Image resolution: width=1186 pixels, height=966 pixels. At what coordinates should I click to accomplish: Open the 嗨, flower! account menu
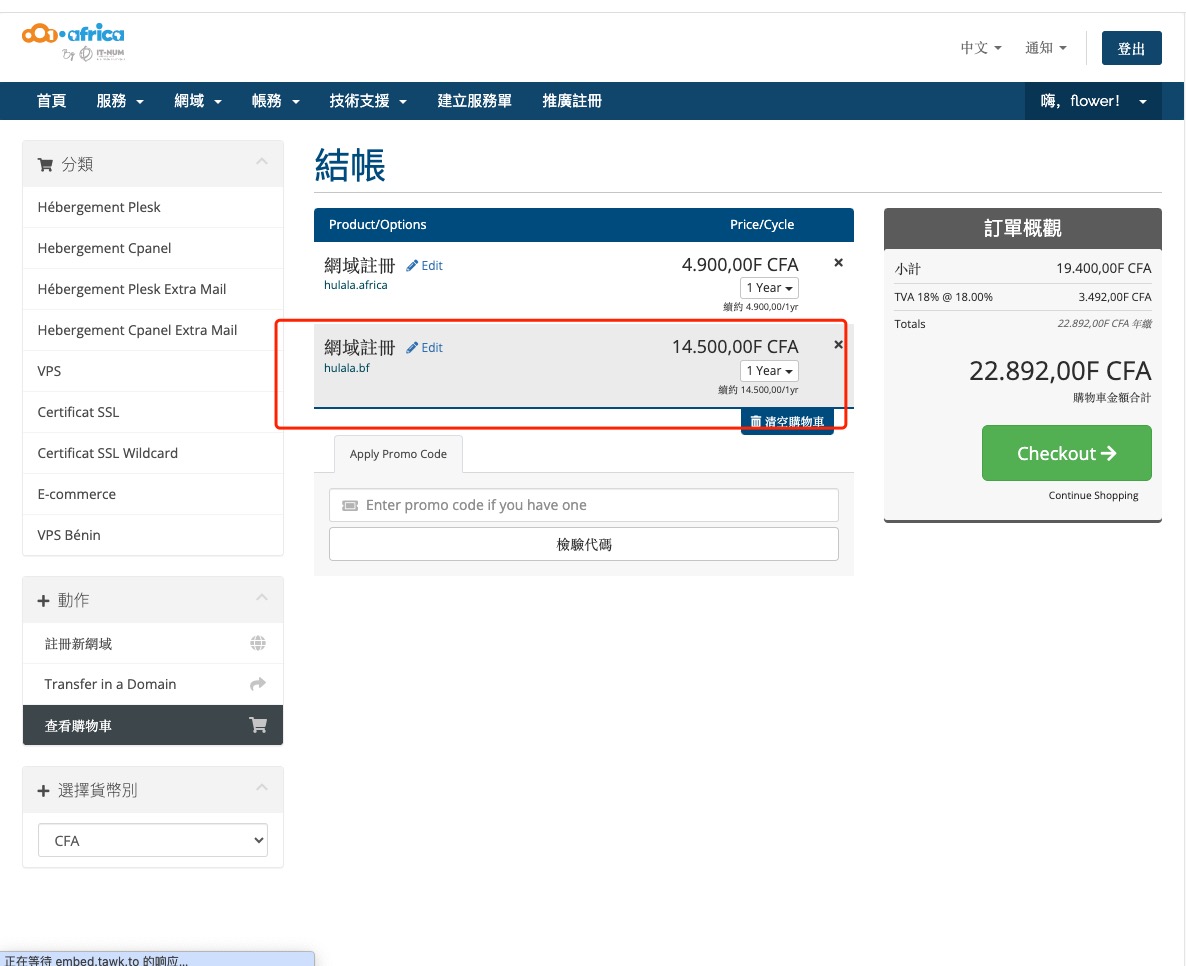[x=1093, y=101]
